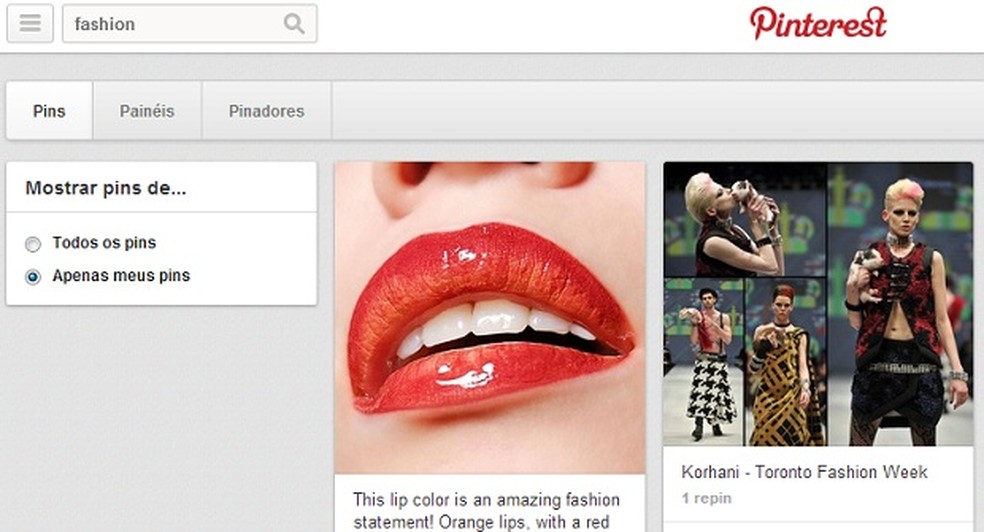Switch to the Pinadores tab
This screenshot has width=984, height=532.
click(267, 111)
